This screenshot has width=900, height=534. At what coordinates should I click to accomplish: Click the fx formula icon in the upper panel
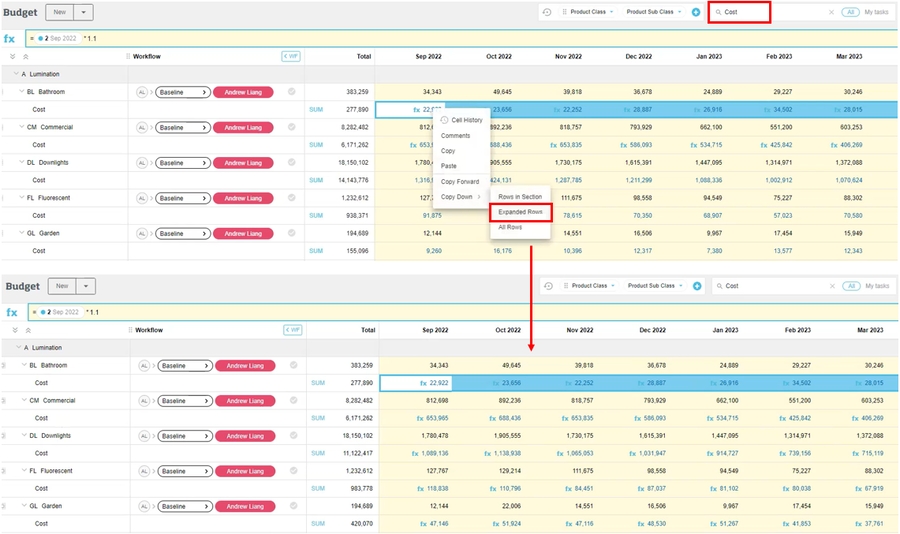coord(10,39)
